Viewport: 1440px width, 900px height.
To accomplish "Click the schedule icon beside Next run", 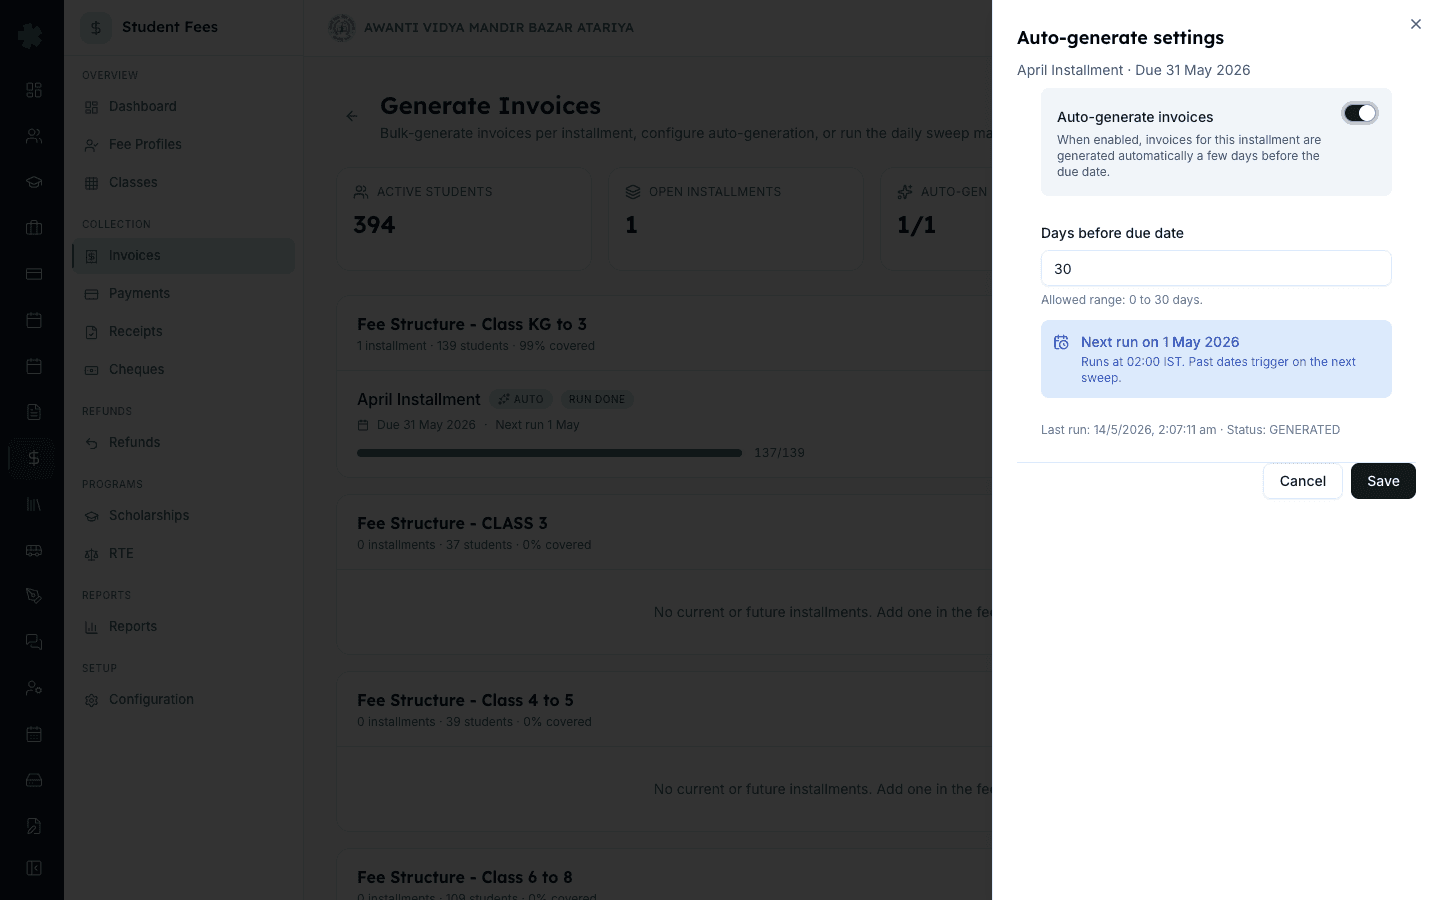I will pos(1061,342).
